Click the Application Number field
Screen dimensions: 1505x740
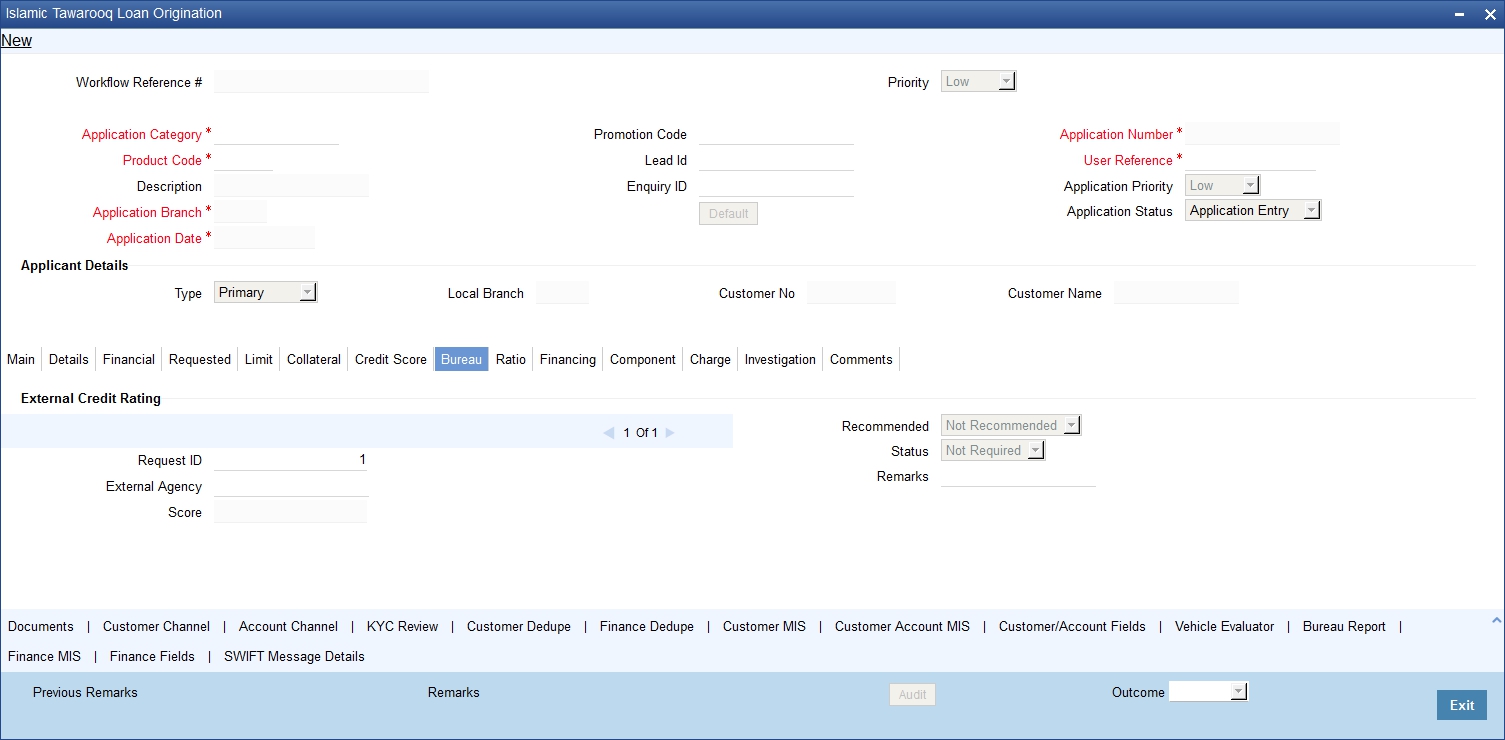click(x=1262, y=134)
